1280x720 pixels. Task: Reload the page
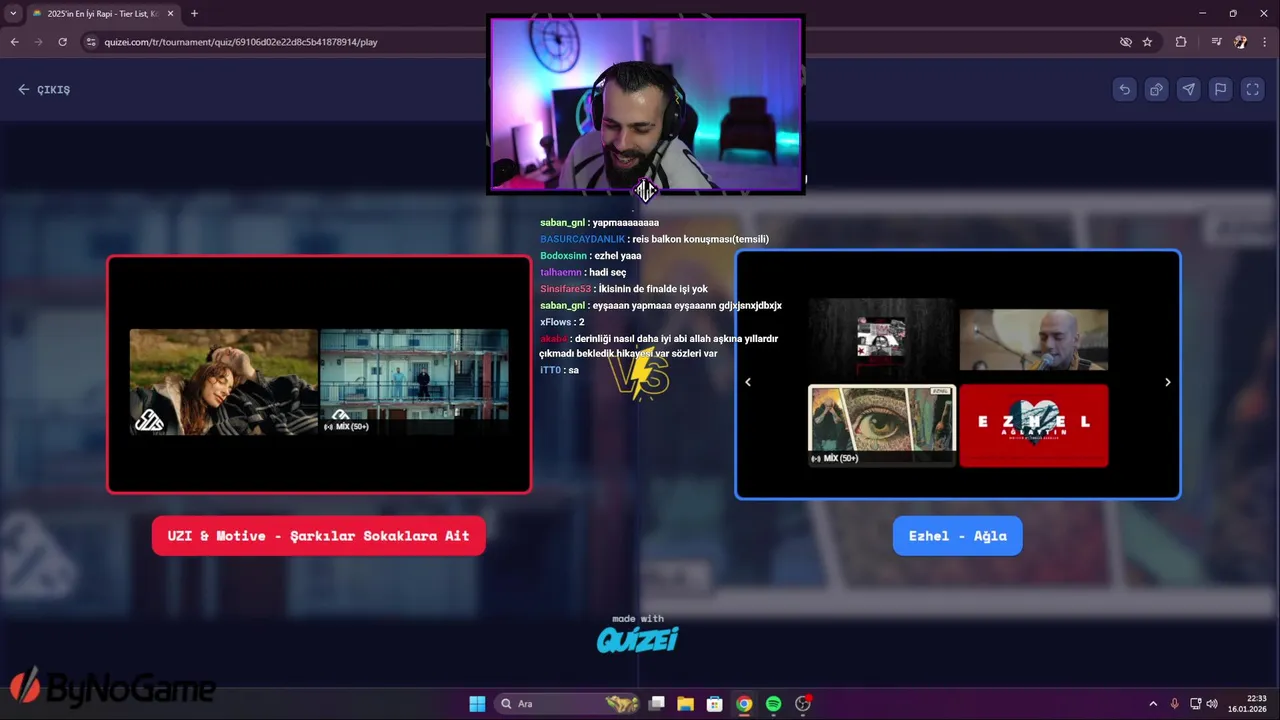click(62, 42)
